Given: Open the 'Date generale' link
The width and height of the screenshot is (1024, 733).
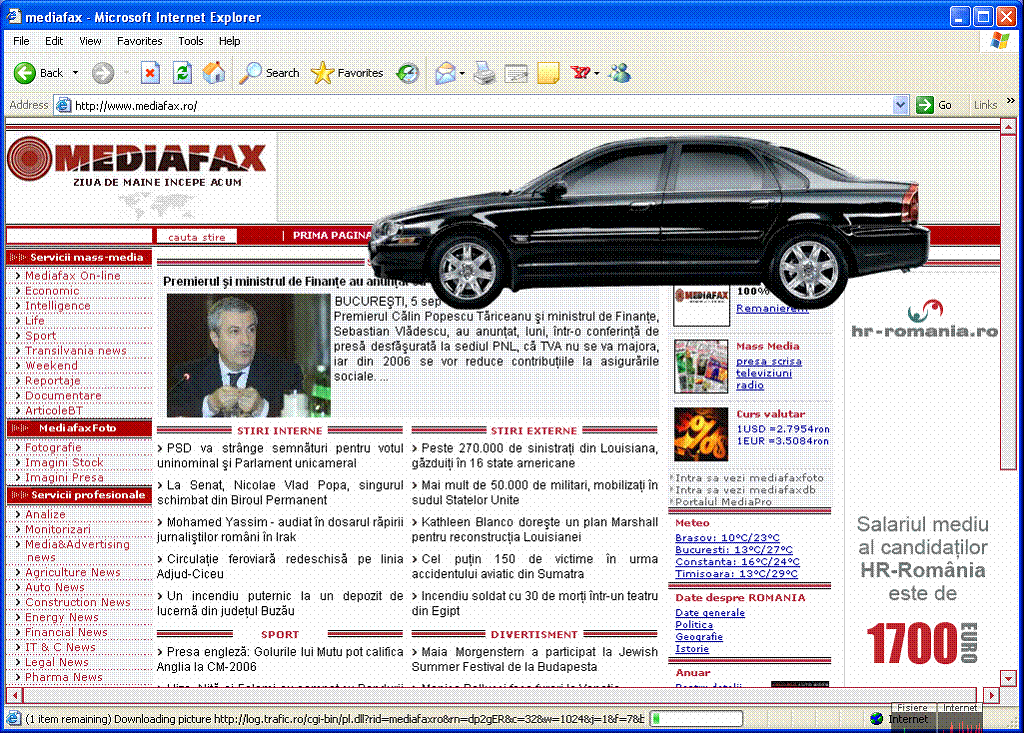Looking at the screenshot, I should (x=710, y=613).
